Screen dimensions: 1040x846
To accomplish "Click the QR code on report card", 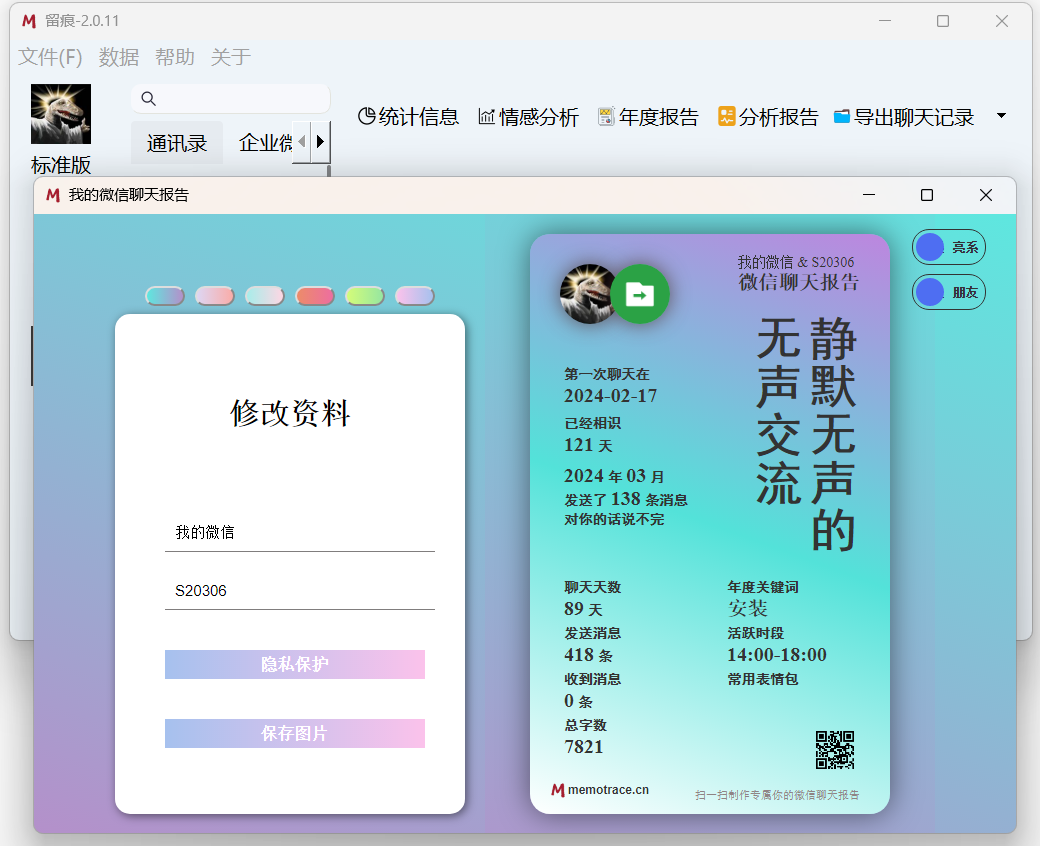I will point(835,750).
